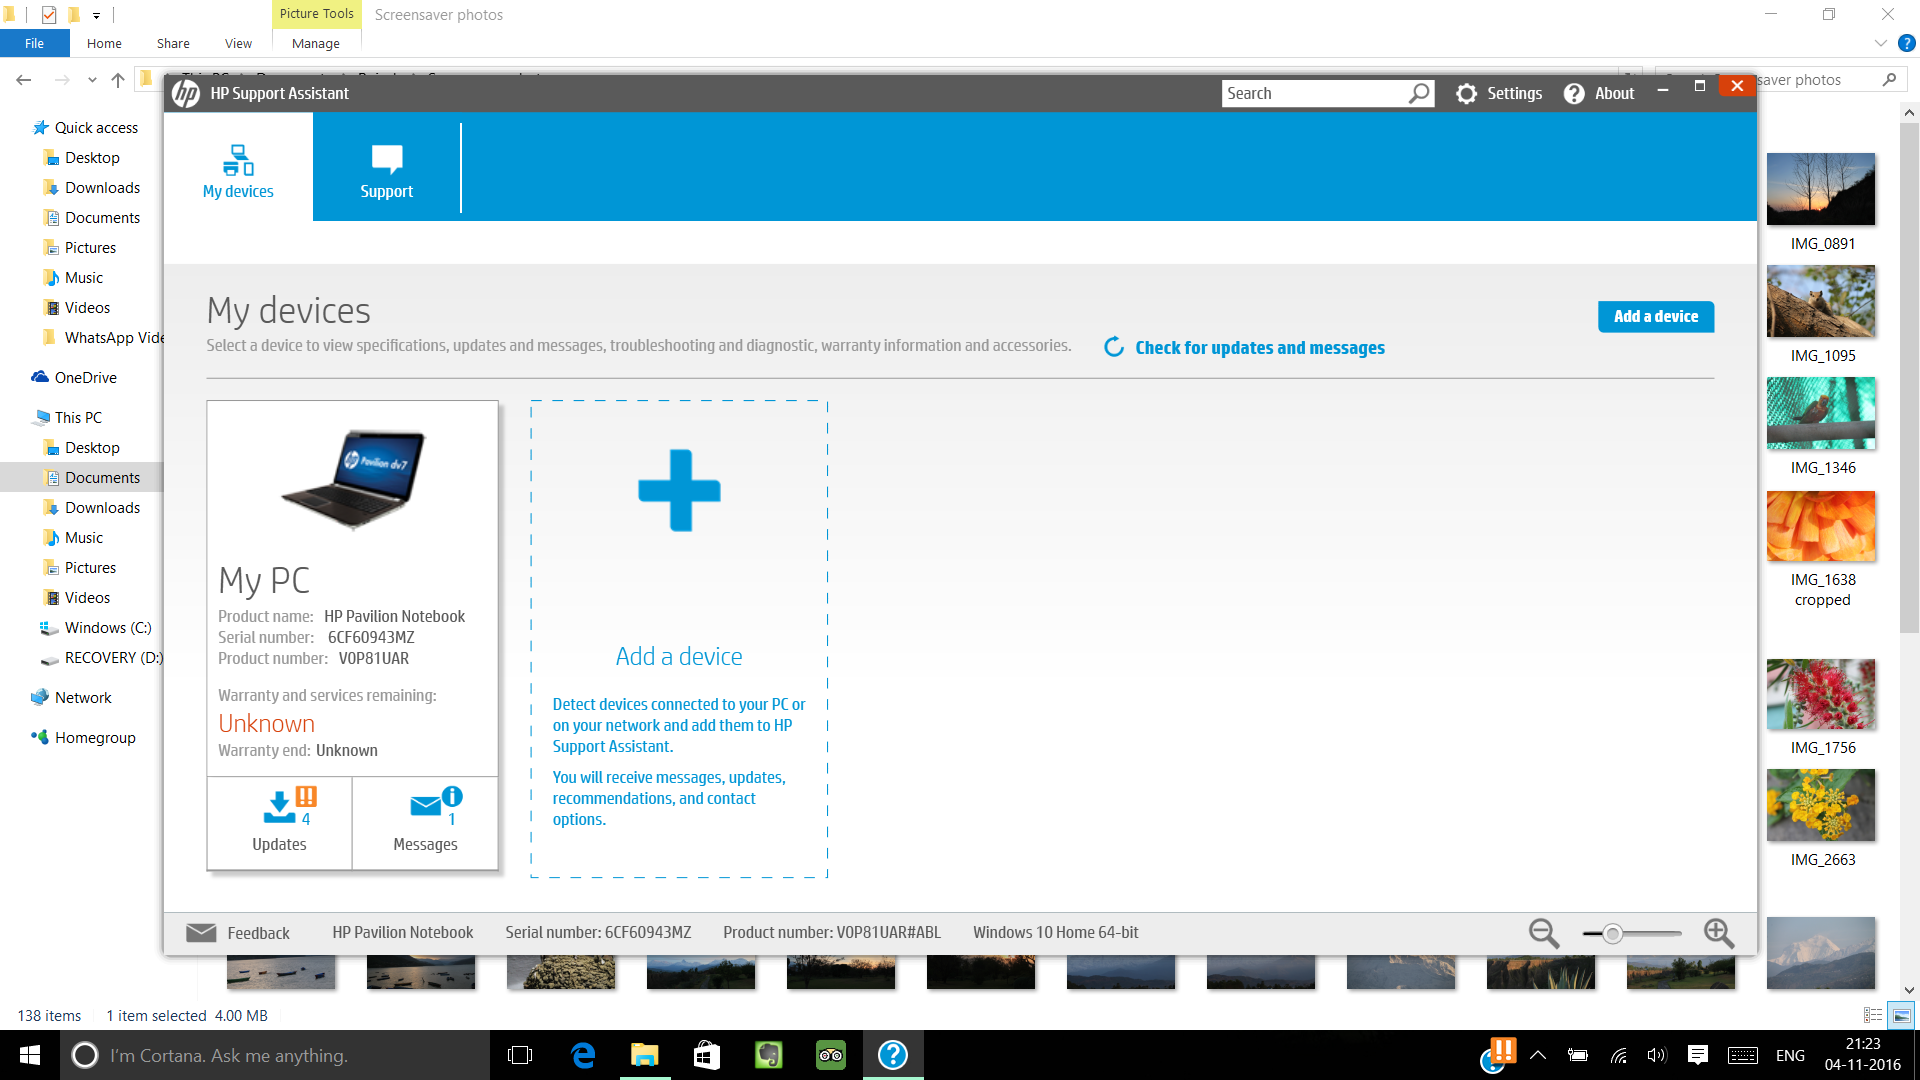The height and width of the screenshot is (1080, 1920).
Task: Switch Explorer to large thumbnails view icon
Action: 1901,1015
